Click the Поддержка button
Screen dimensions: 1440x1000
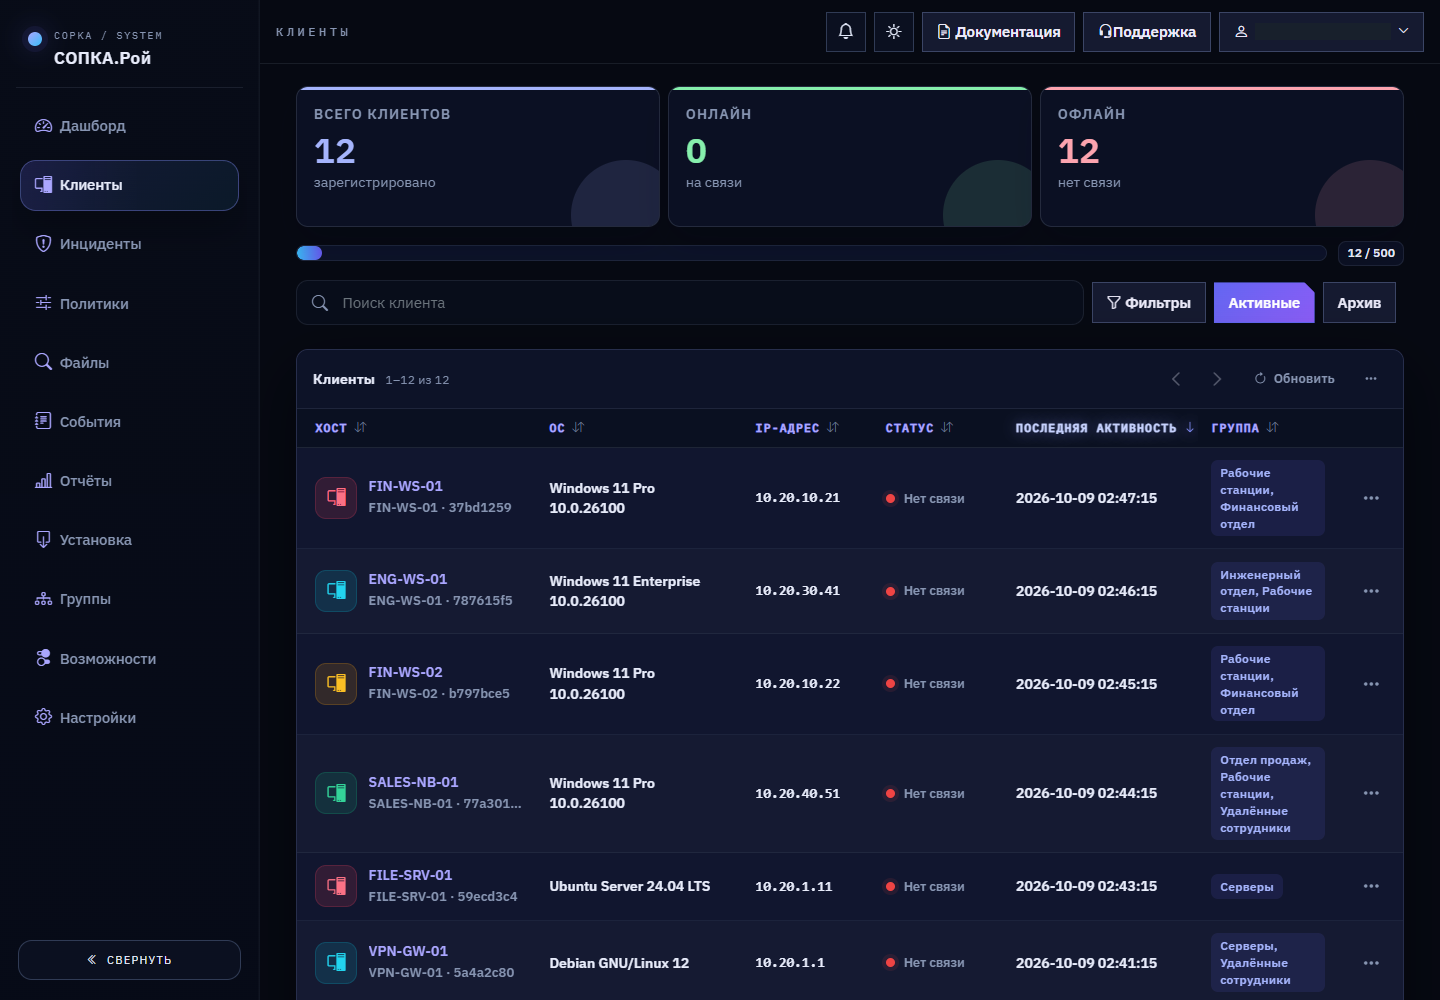coord(1147,32)
